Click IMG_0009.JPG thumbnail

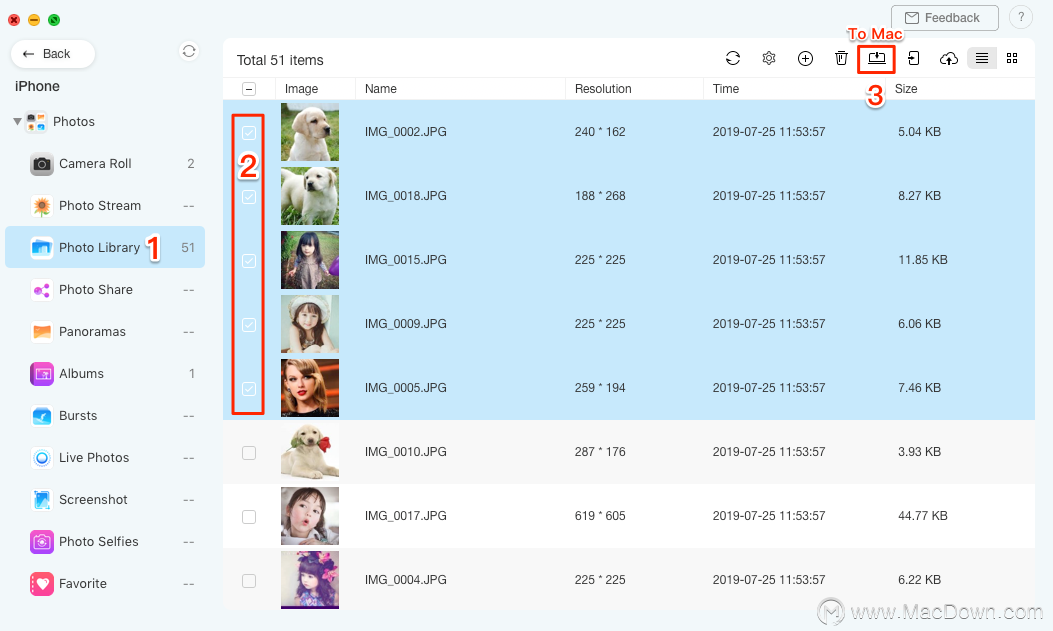coord(310,324)
